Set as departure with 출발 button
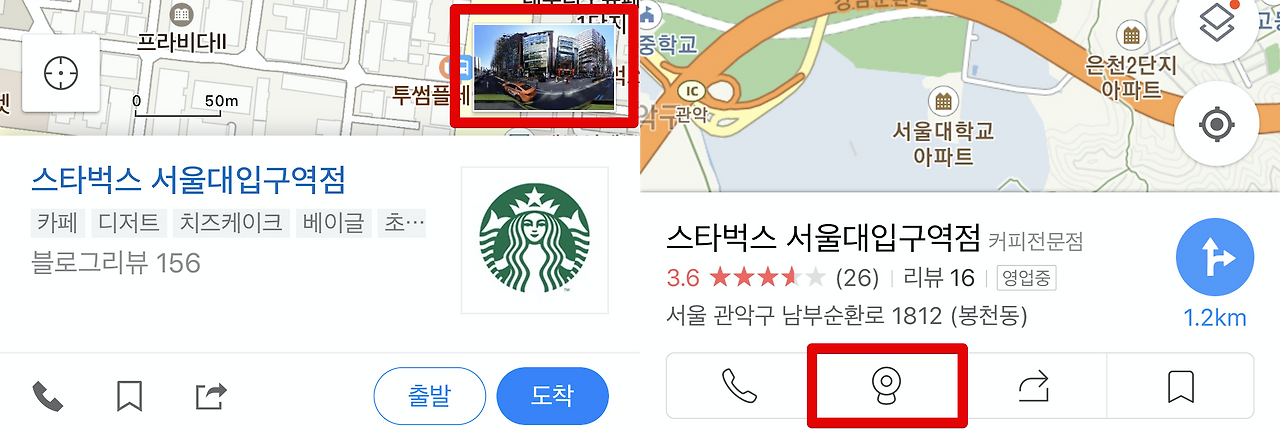The image size is (1280, 433). [430, 396]
